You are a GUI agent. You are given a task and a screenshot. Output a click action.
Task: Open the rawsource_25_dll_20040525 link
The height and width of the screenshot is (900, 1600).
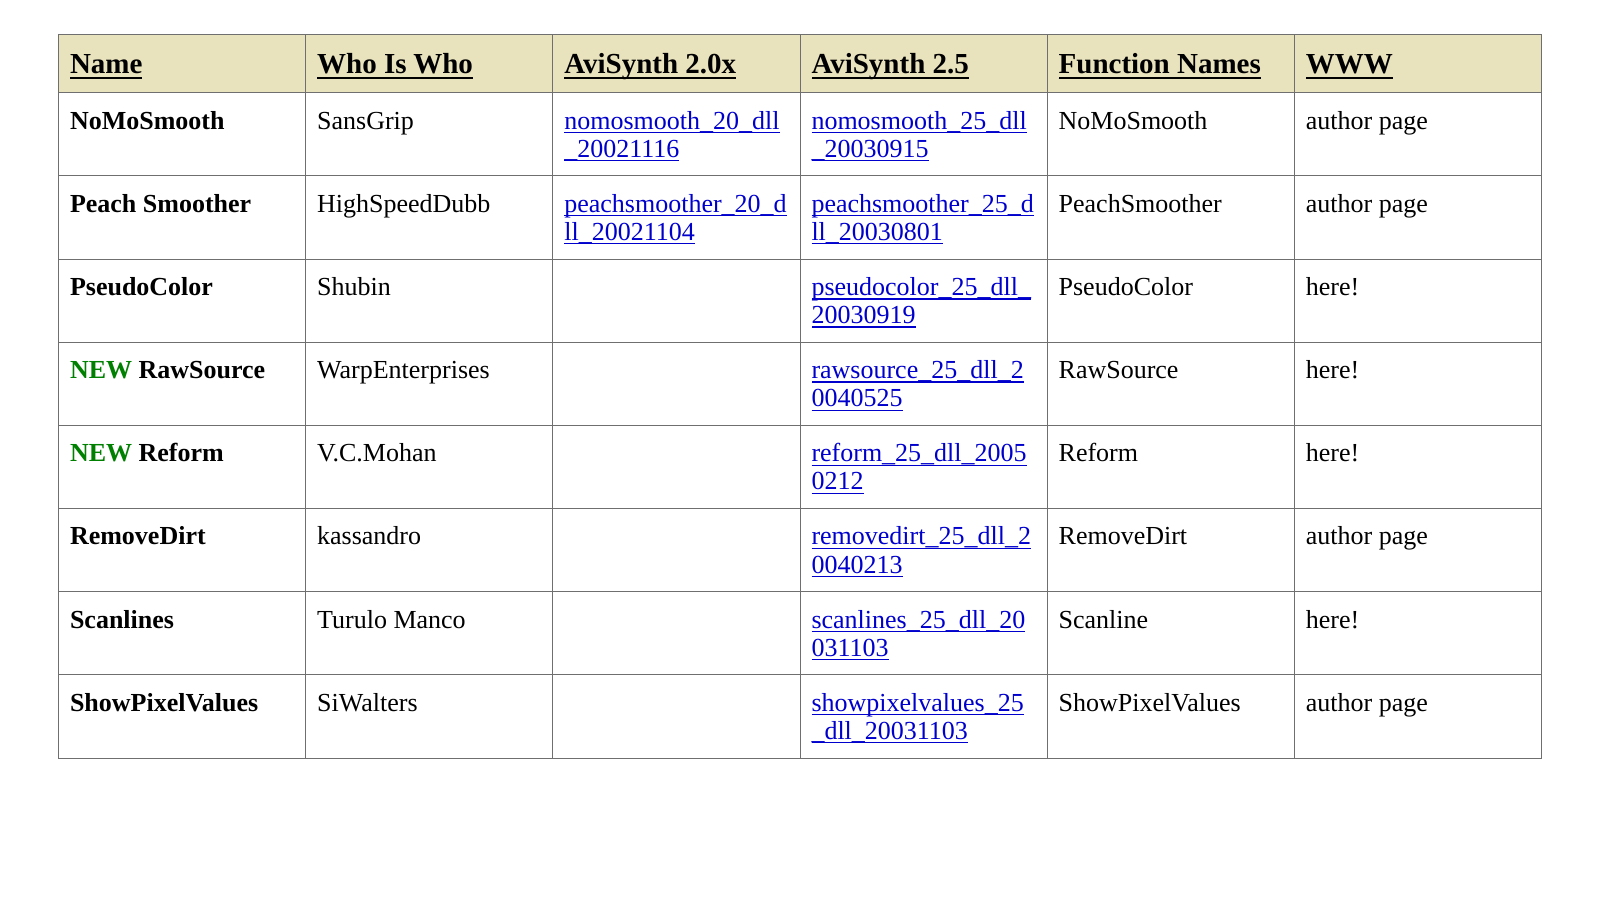[x=917, y=384]
